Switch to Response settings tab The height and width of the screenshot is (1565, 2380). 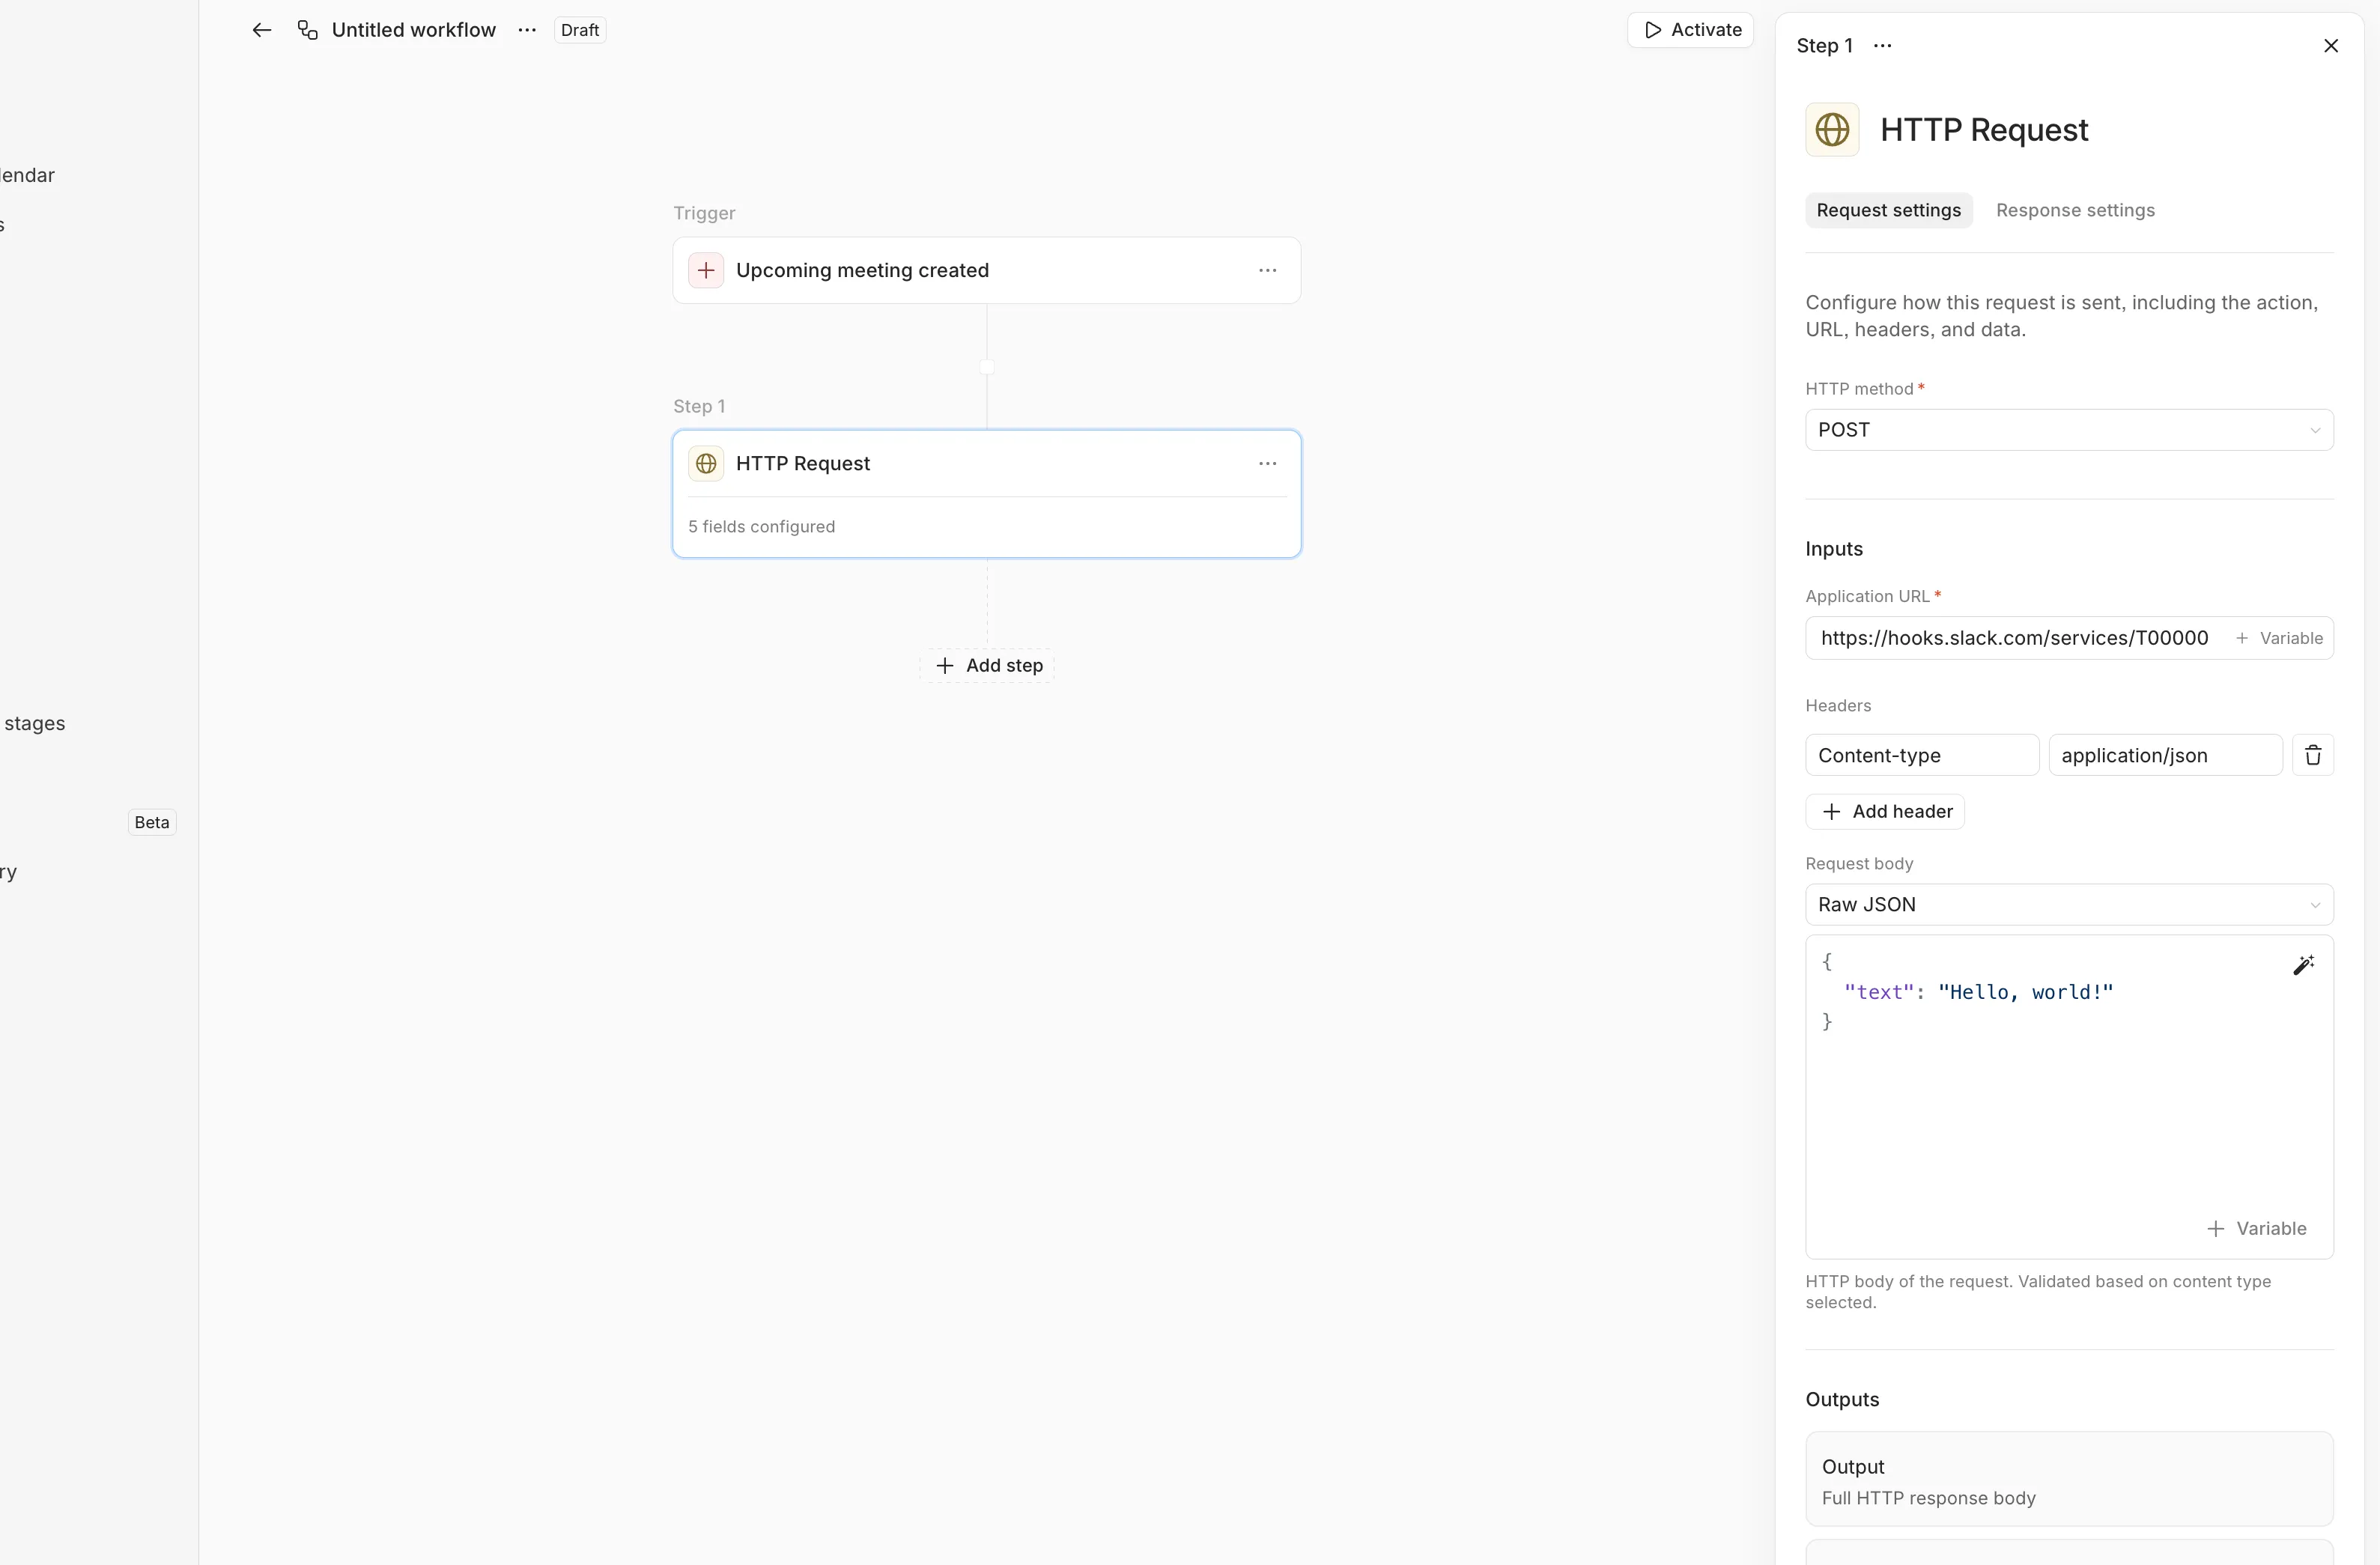click(x=2074, y=211)
